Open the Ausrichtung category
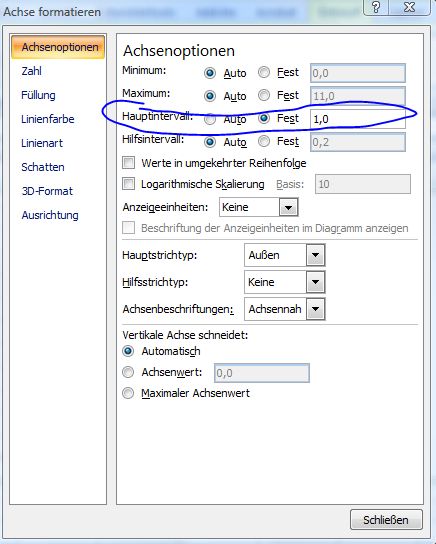The width and height of the screenshot is (436, 544). (50, 215)
